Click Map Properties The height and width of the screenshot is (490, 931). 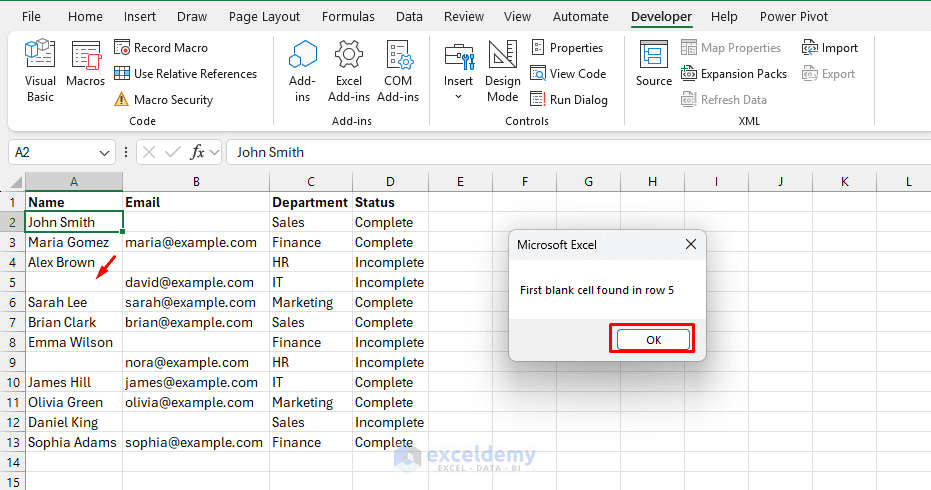731,48
